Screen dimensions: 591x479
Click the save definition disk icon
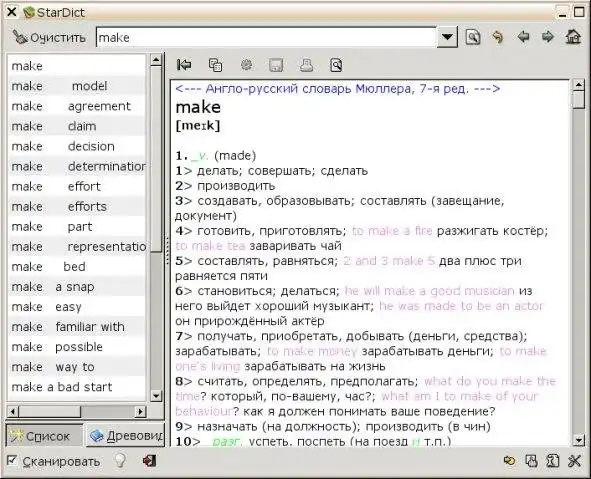click(x=276, y=65)
